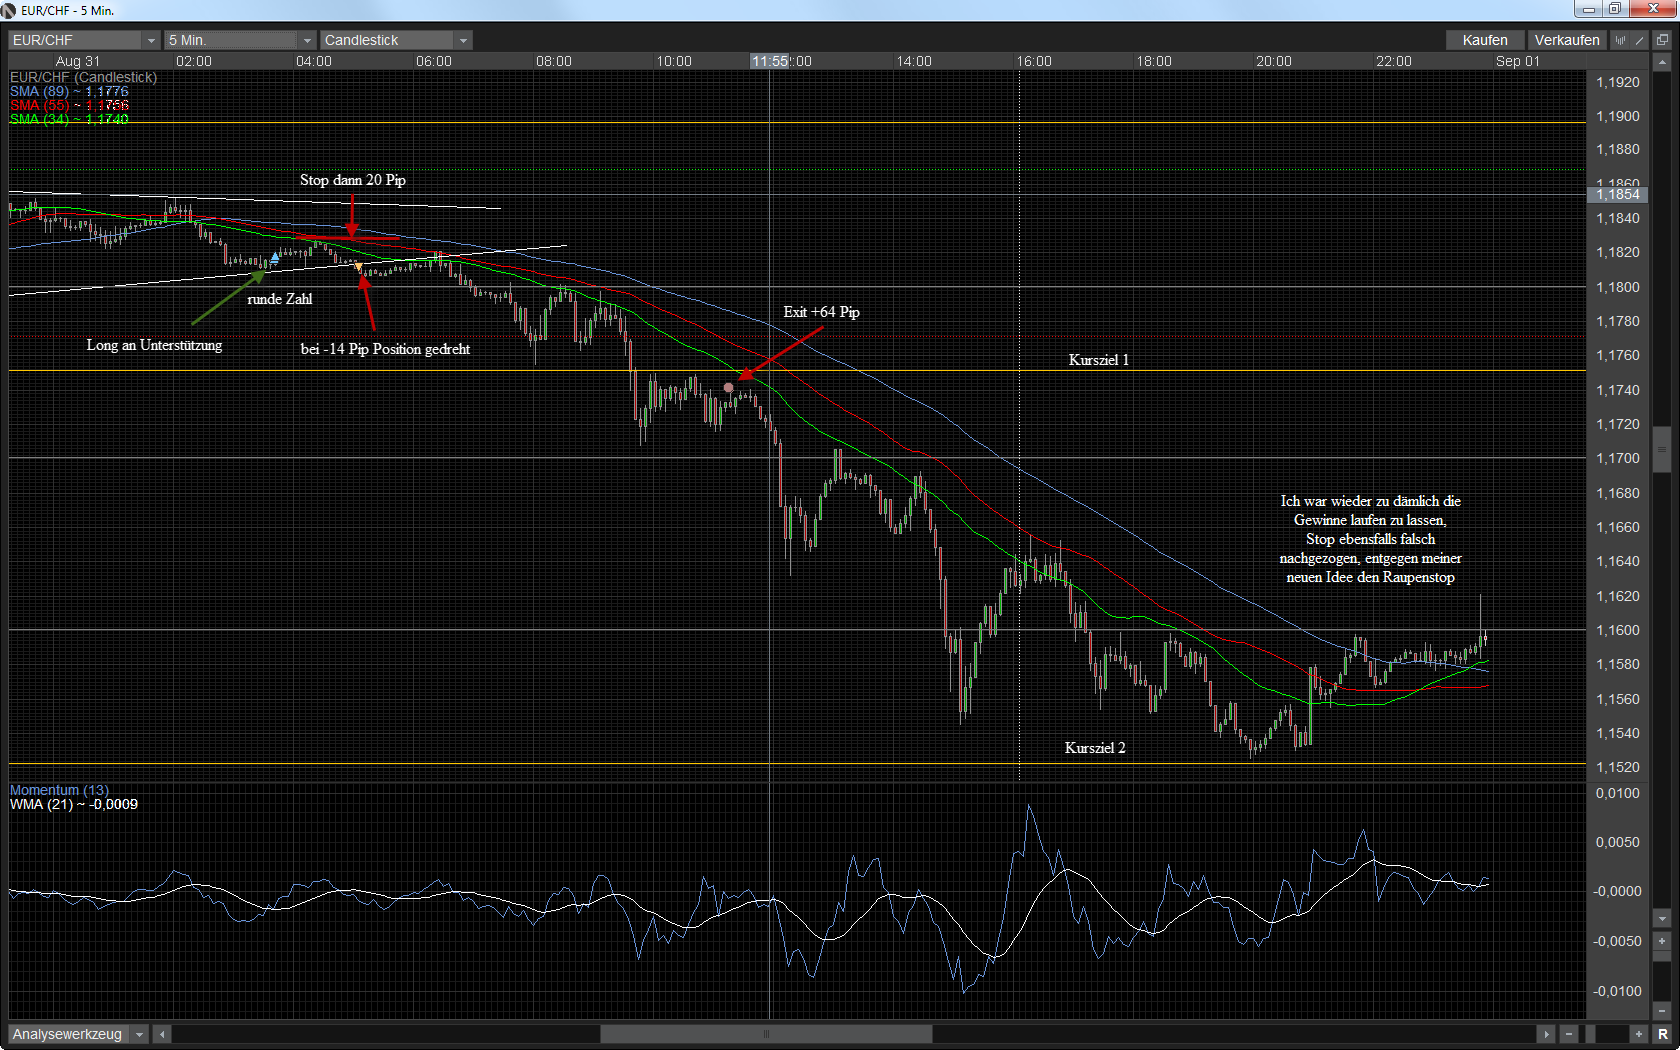Expand the Analysewerkzeug dropdown arrow

pos(139,1034)
